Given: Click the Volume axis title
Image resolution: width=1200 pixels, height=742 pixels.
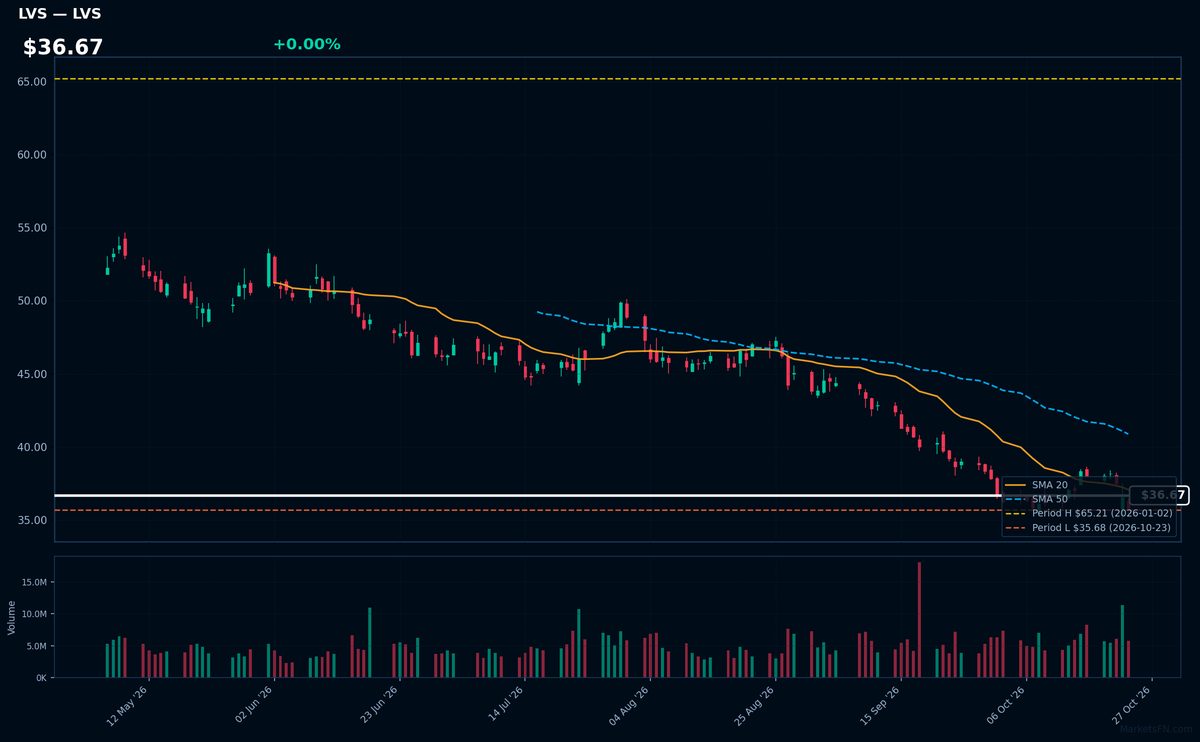Looking at the screenshot, I should [x=11, y=617].
